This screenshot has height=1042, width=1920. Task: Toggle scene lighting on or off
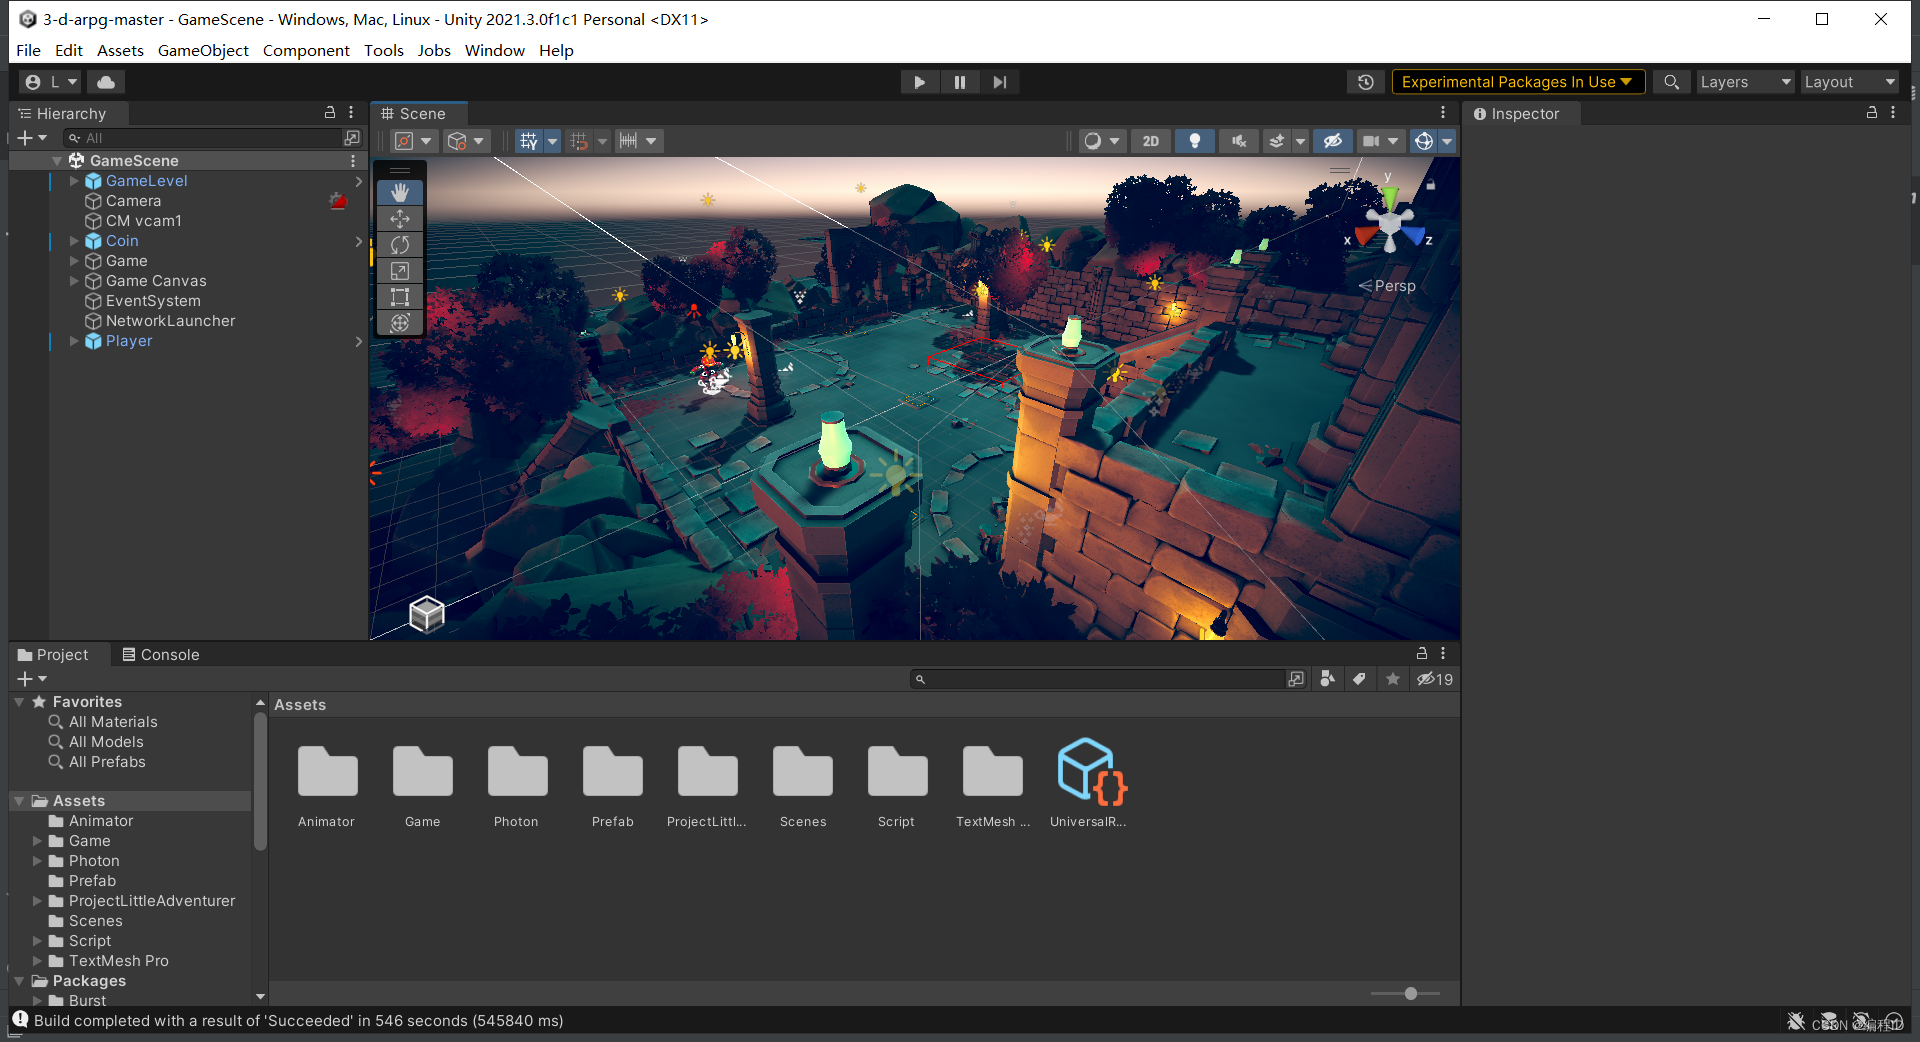(1195, 141)
